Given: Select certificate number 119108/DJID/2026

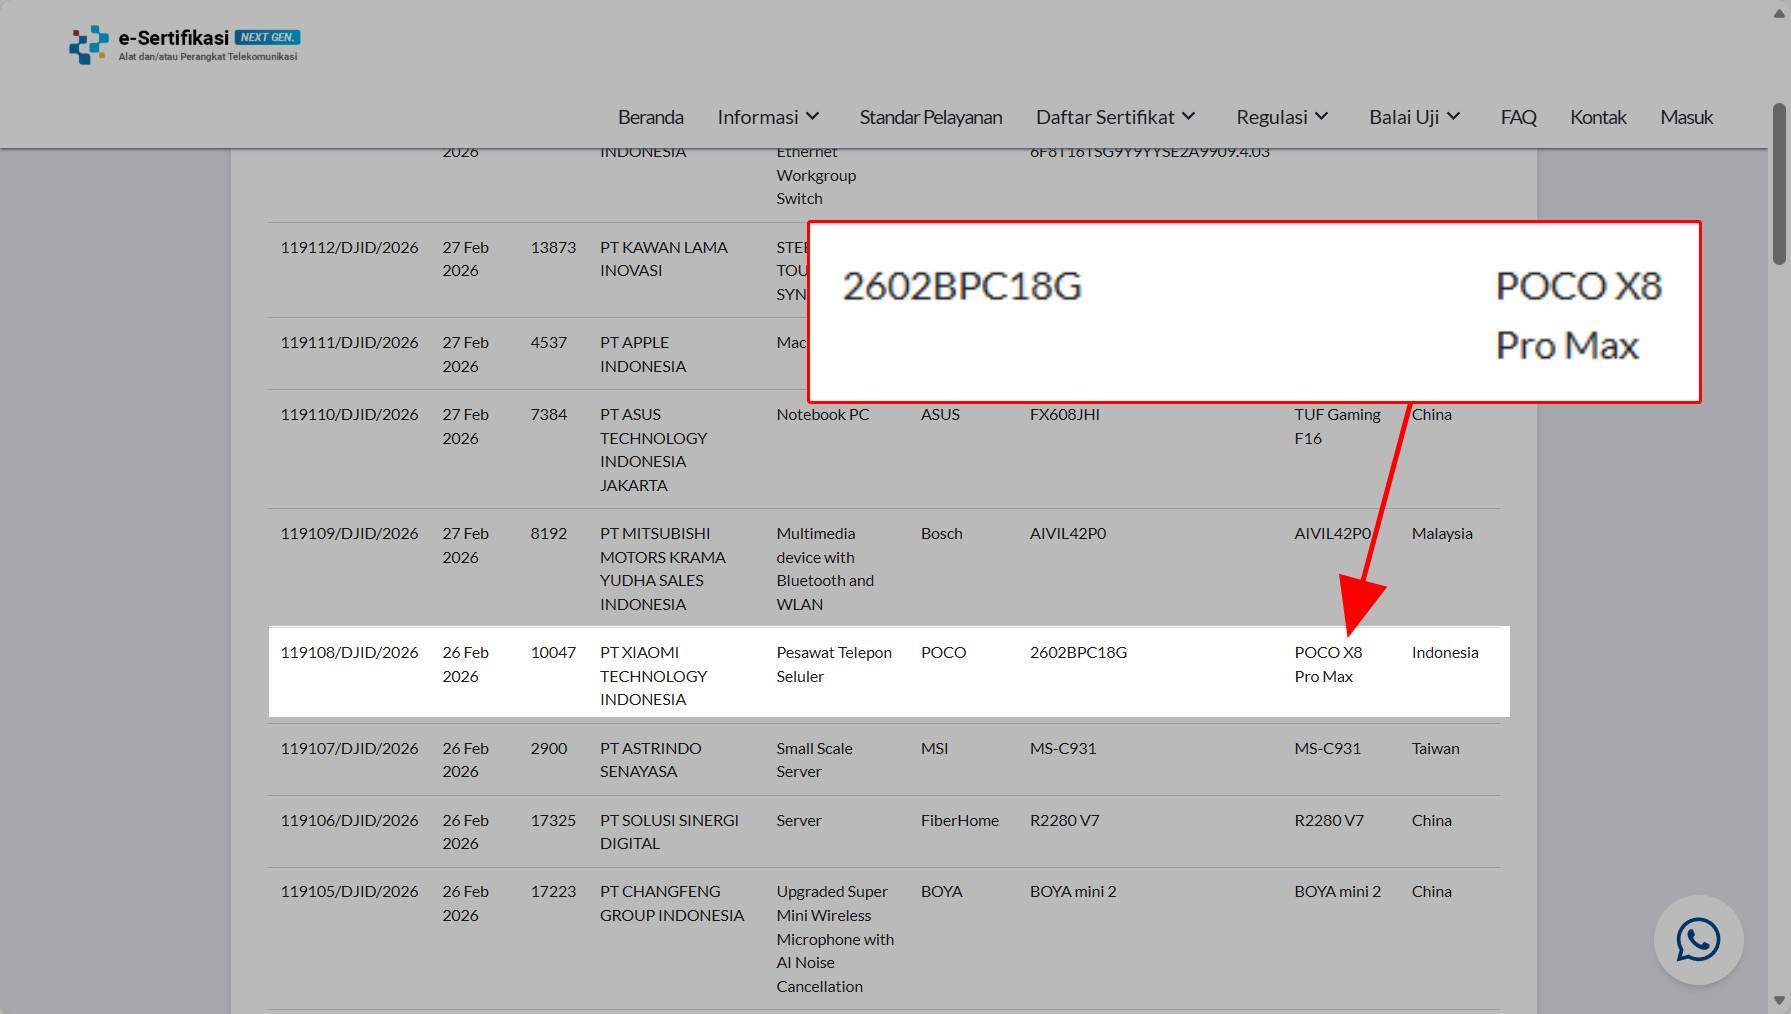Looking at the screenshot, I should 349,652.
